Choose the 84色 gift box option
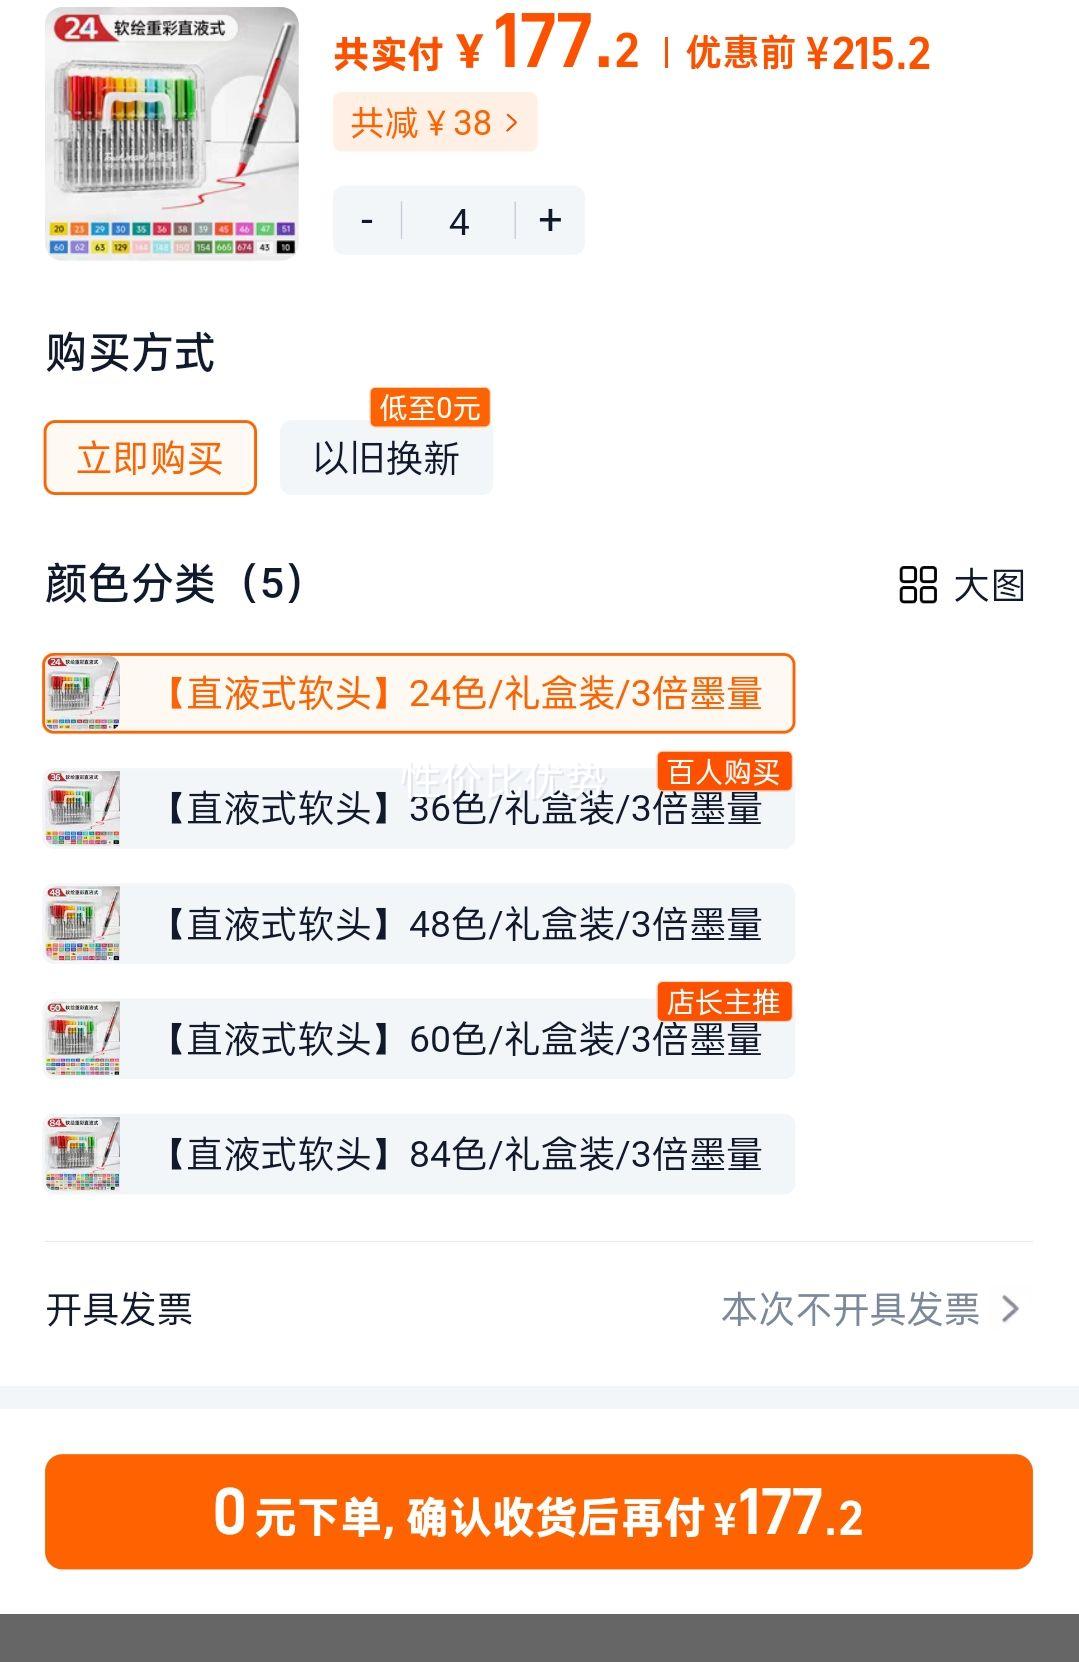Screen dimensions: 1079x1662 (x=462, y=1154)
